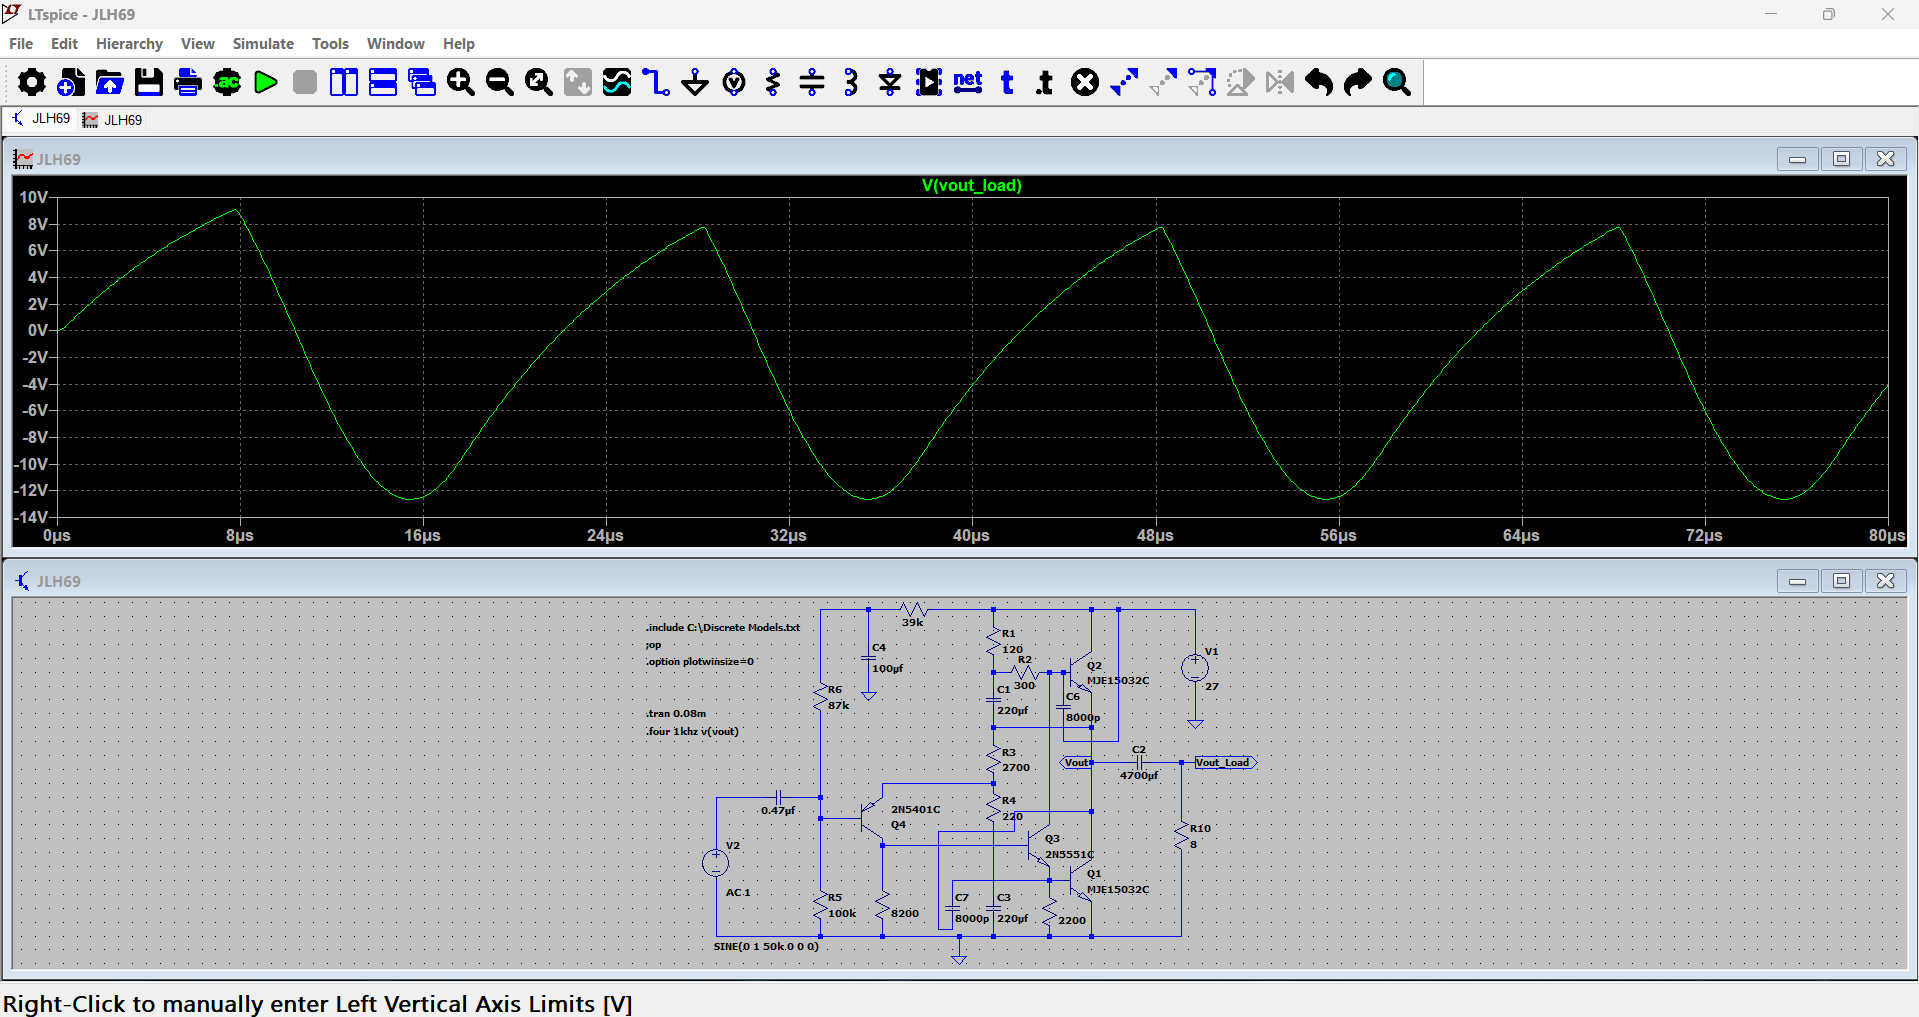Tile windows vertically
The image size is (1919, 1017).
344,82
